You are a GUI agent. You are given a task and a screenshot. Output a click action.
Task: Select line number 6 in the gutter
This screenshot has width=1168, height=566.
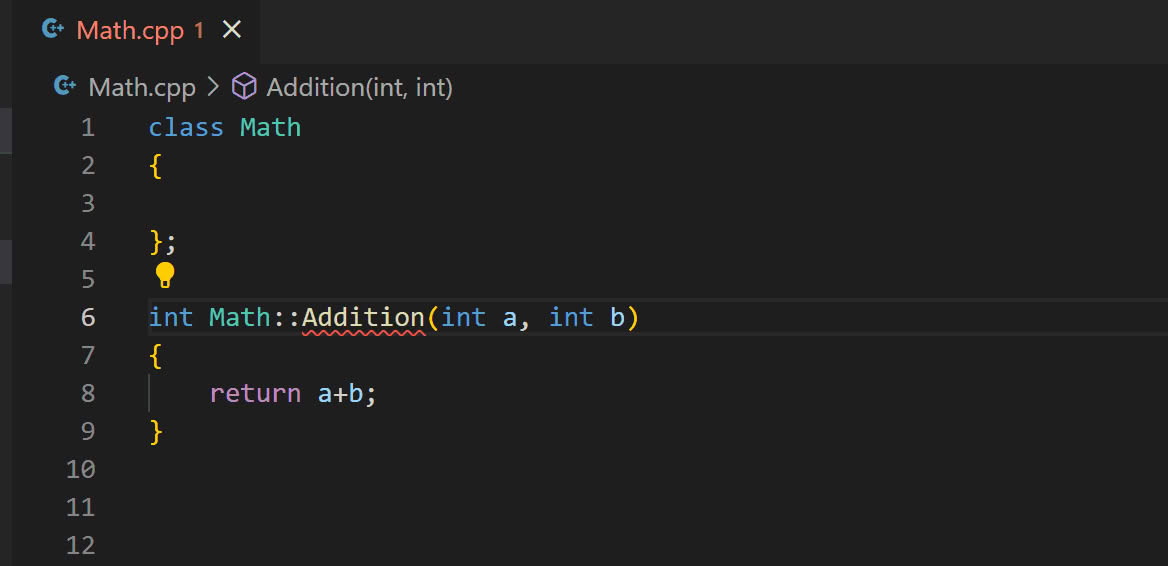[88, 317]
